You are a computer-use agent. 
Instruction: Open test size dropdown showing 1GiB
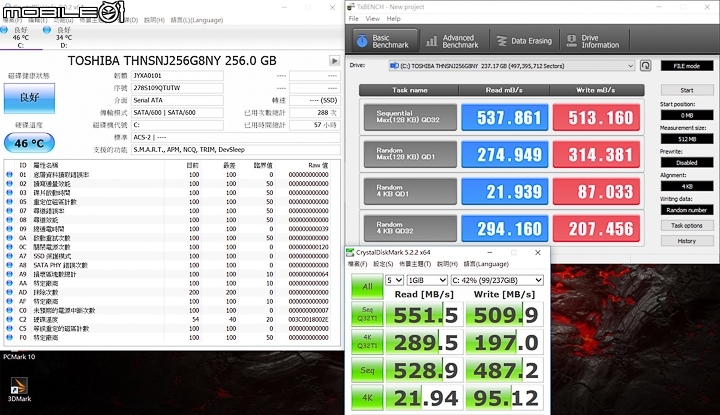click(427, 280)
